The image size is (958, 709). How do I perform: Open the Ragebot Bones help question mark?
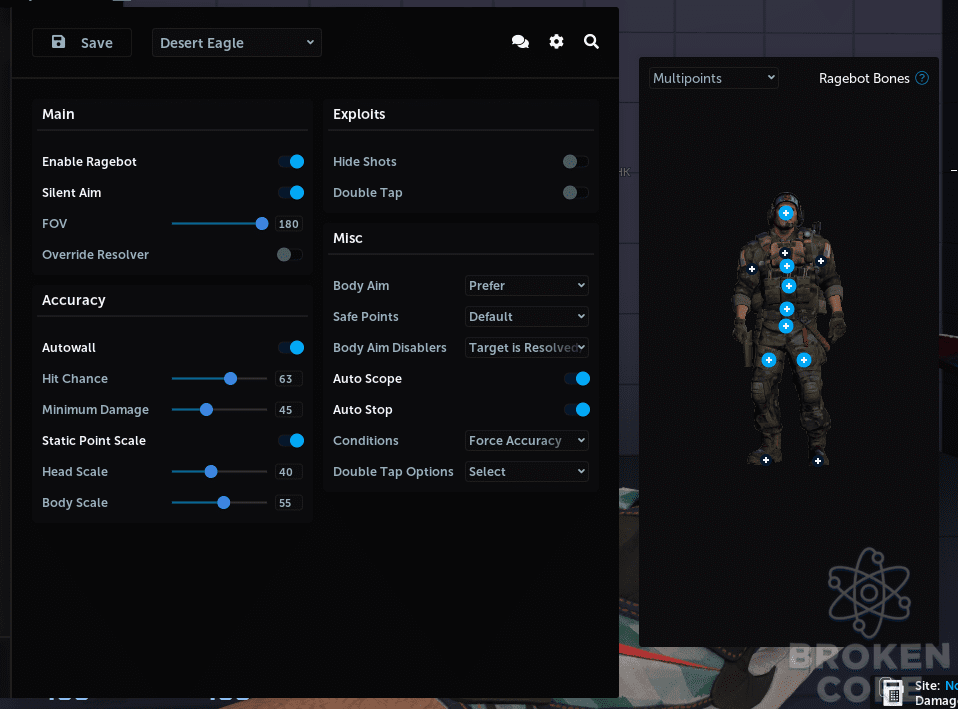[x=922, y=78]
